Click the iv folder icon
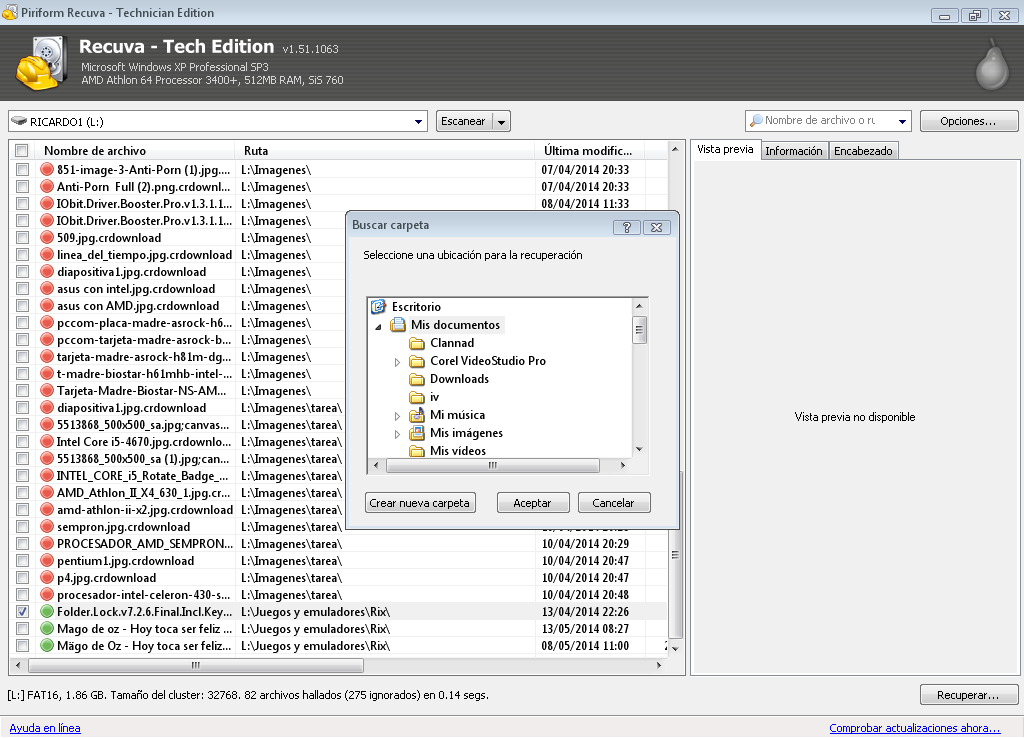 [417, 397]
